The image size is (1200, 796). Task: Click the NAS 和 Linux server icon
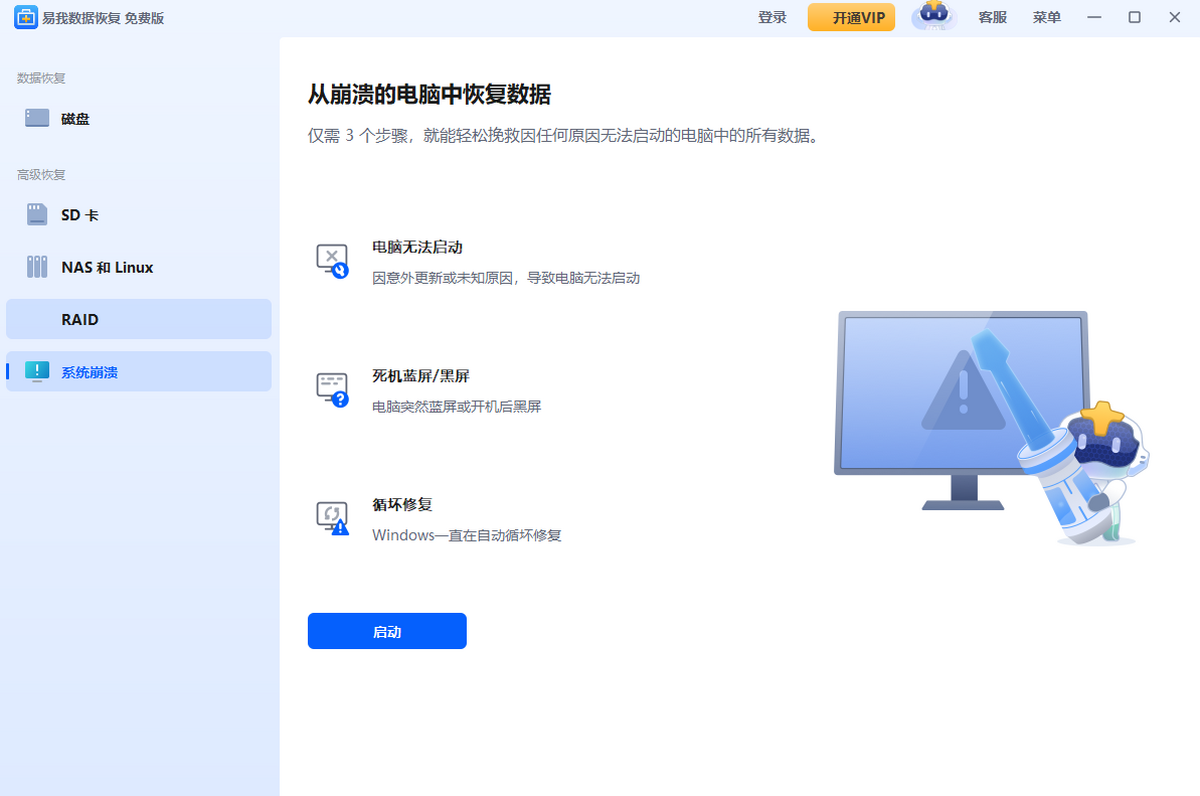click(37, 267)
